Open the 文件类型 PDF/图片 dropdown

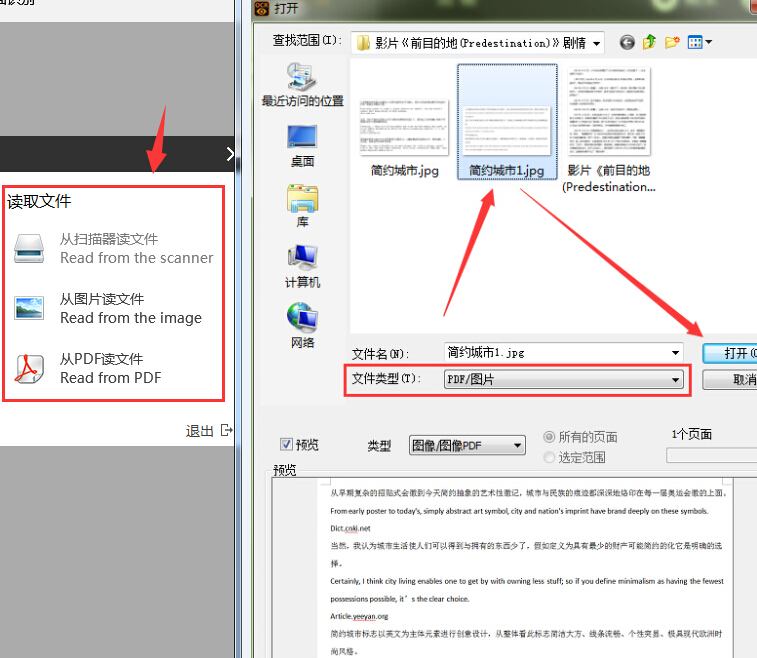click(x=563, y=379)
